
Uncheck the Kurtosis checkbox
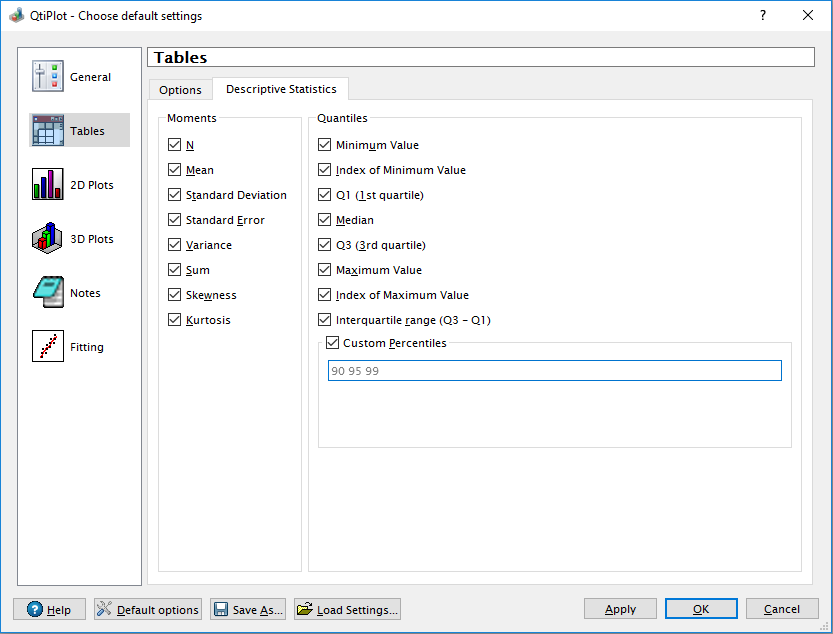pyautogui.click(x=176, y=320)
